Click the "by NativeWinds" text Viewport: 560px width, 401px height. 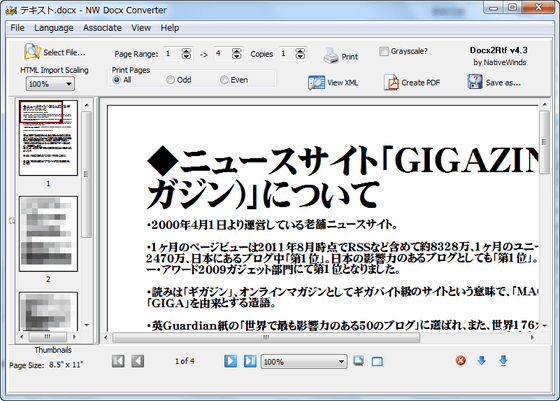click(x=500, y=62)
